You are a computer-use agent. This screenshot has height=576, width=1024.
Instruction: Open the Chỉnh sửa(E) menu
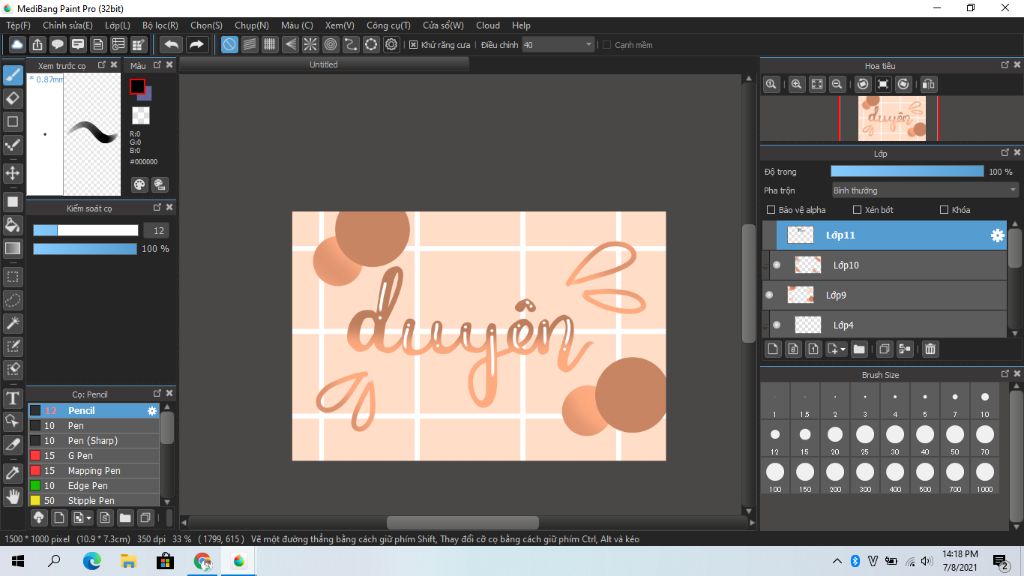pyautogui.click(x=67, y=25)
